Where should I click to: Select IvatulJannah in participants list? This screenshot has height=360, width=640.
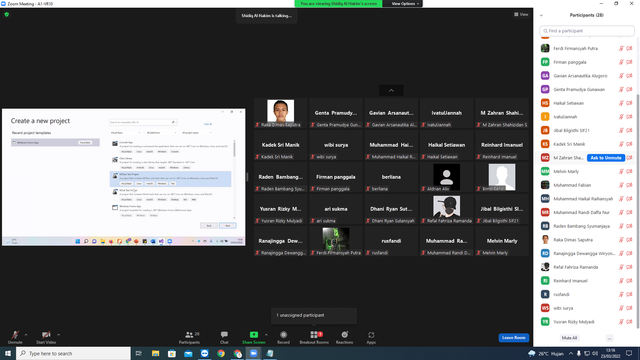coord(586,117)
